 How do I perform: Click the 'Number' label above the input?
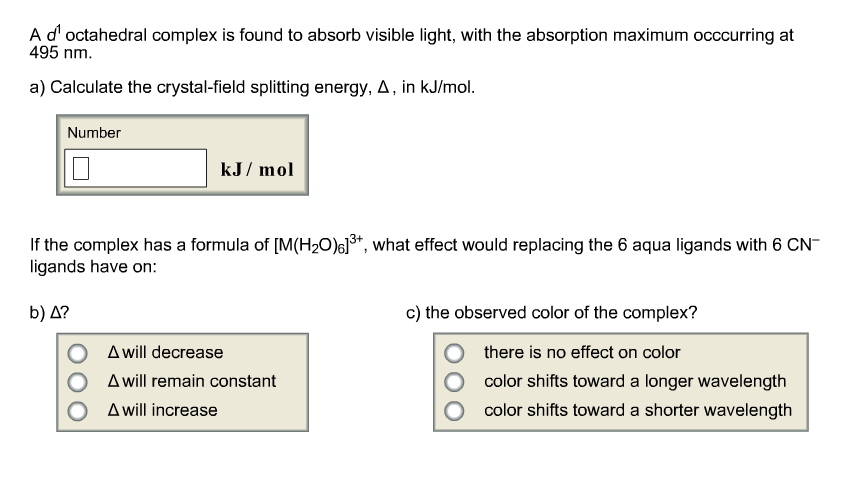coord(94,133)
